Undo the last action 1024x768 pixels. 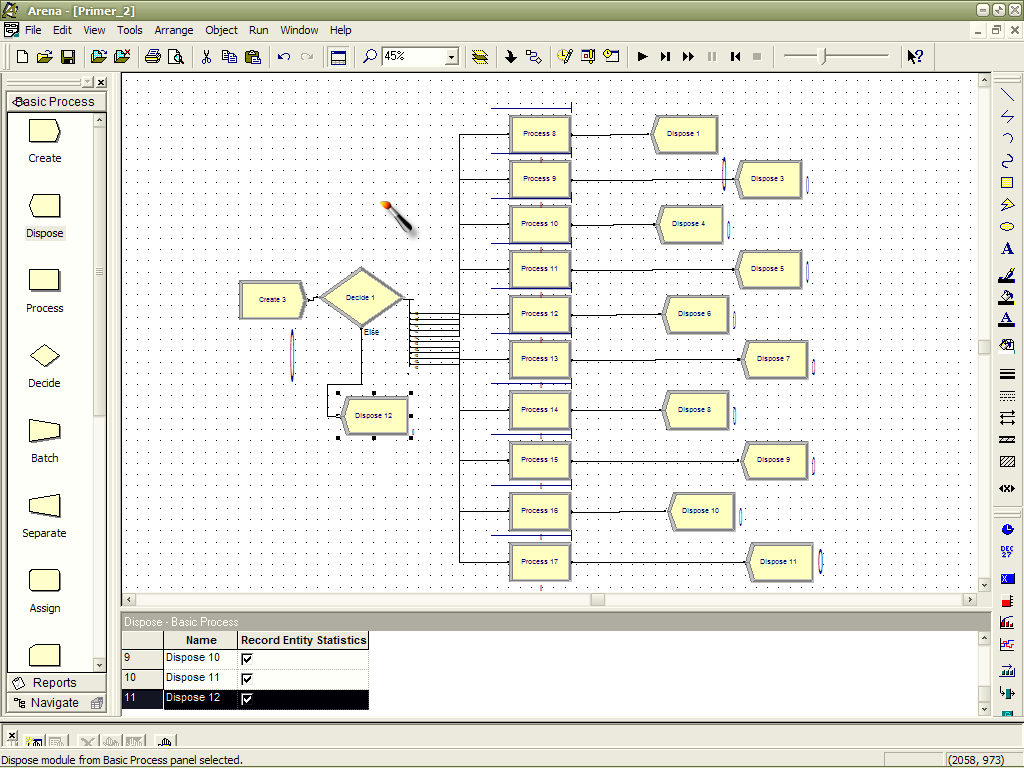point(283,57)
